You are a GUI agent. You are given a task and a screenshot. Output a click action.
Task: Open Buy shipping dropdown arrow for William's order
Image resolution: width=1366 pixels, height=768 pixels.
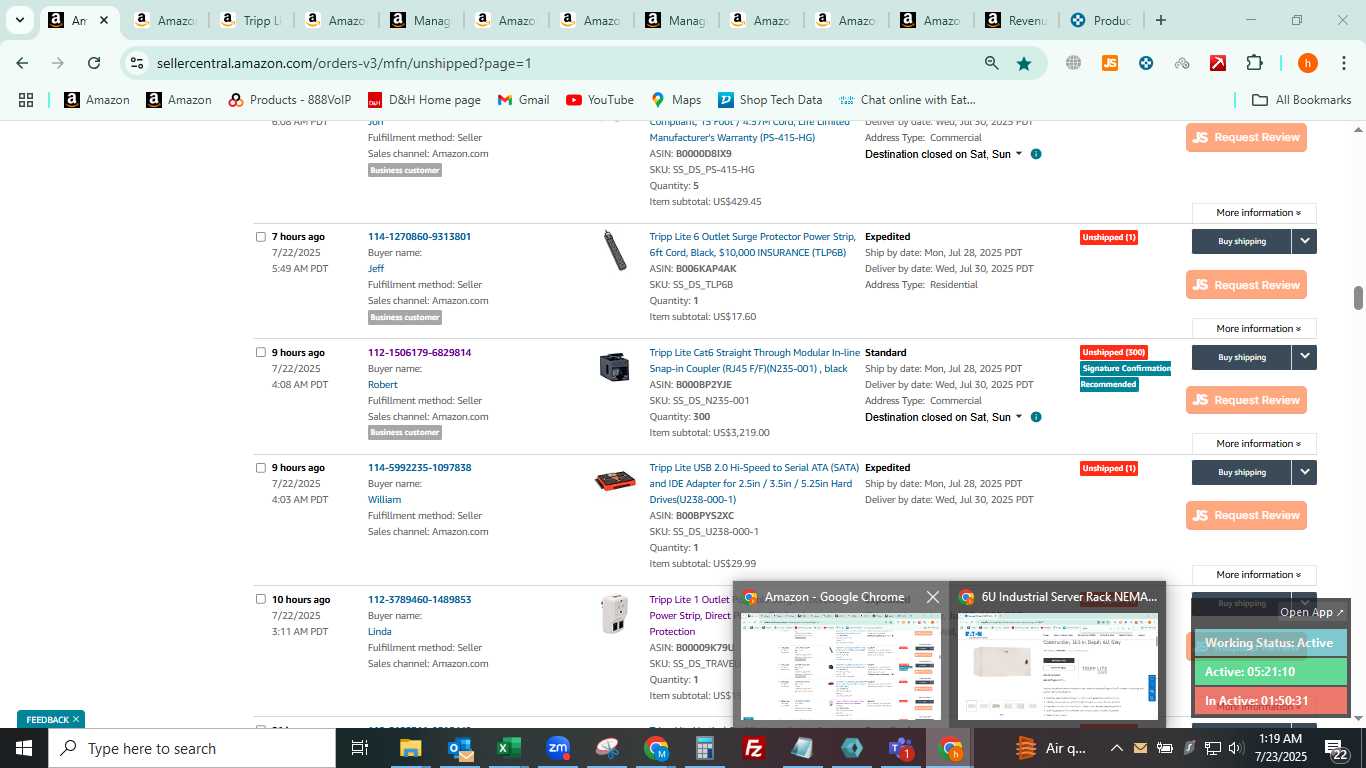tap(1304, 472)
